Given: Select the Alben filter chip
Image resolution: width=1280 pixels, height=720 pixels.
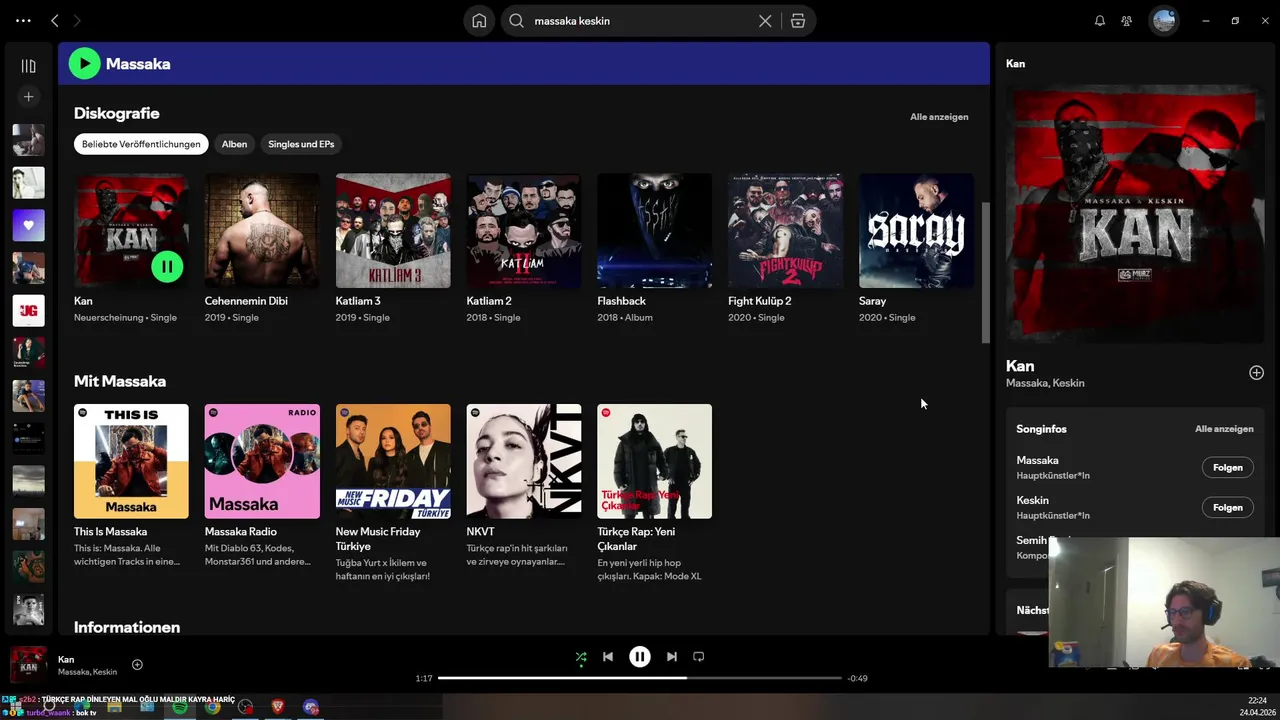Looking at the screenshot, I should [234, 144].
